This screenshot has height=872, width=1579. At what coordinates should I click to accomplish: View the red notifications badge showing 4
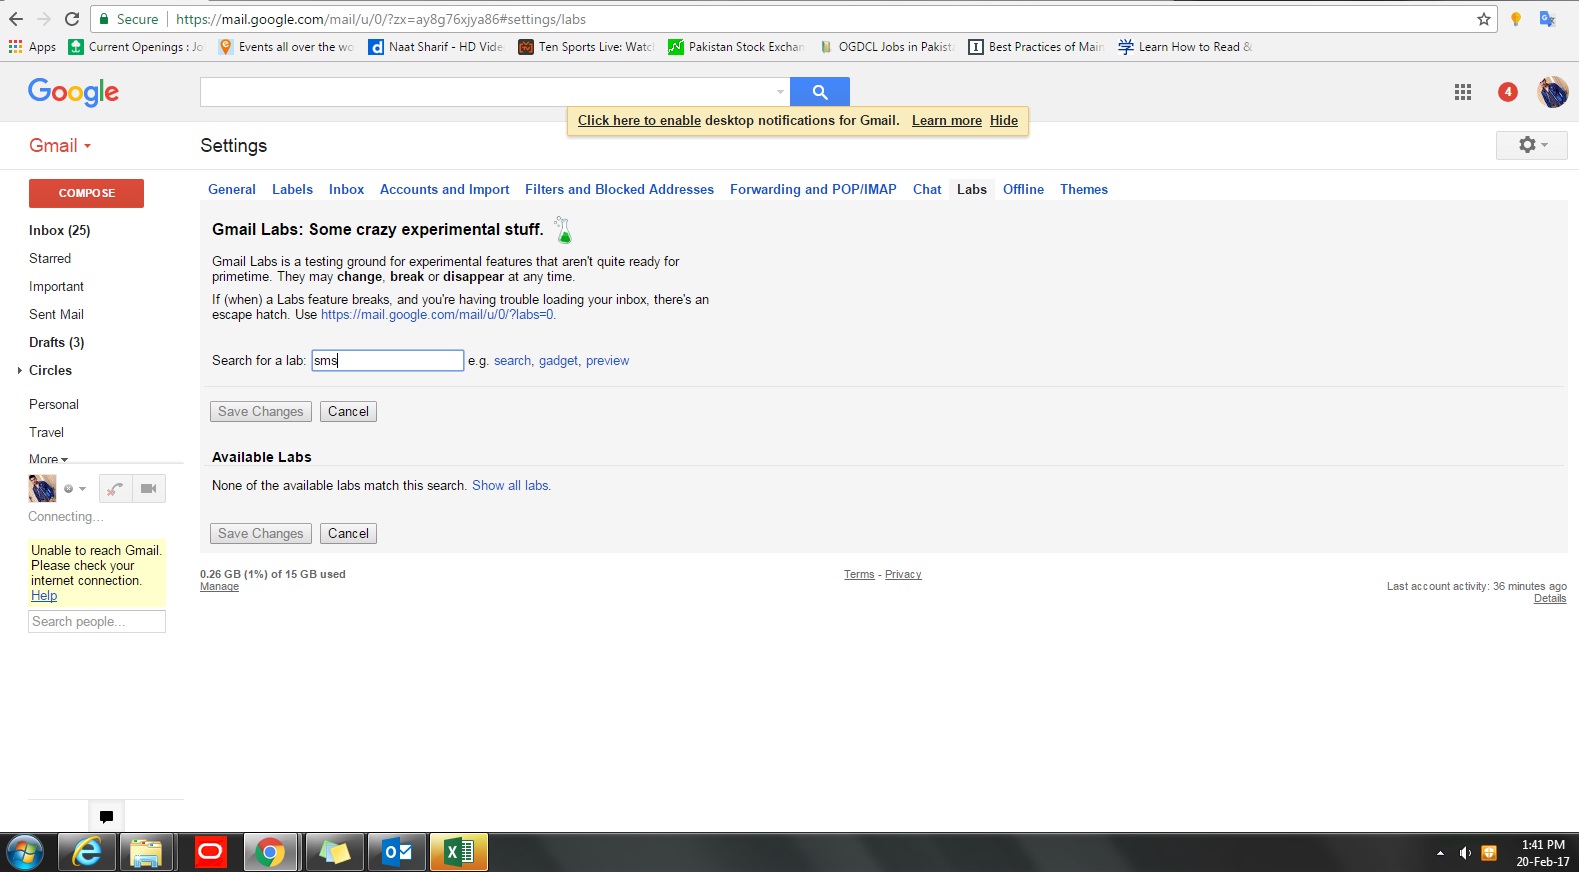[x=1507, y=92]
